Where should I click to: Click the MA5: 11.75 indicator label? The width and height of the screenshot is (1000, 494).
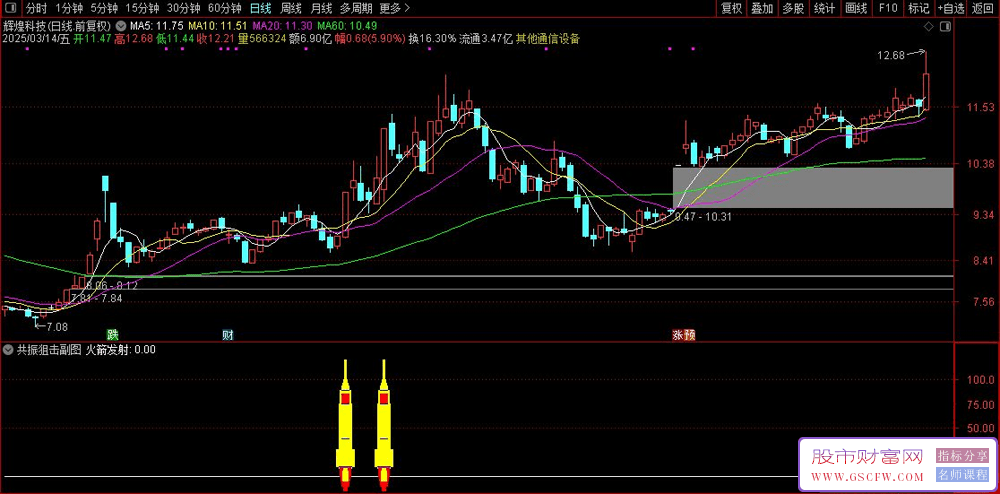(x=156, y=26)
